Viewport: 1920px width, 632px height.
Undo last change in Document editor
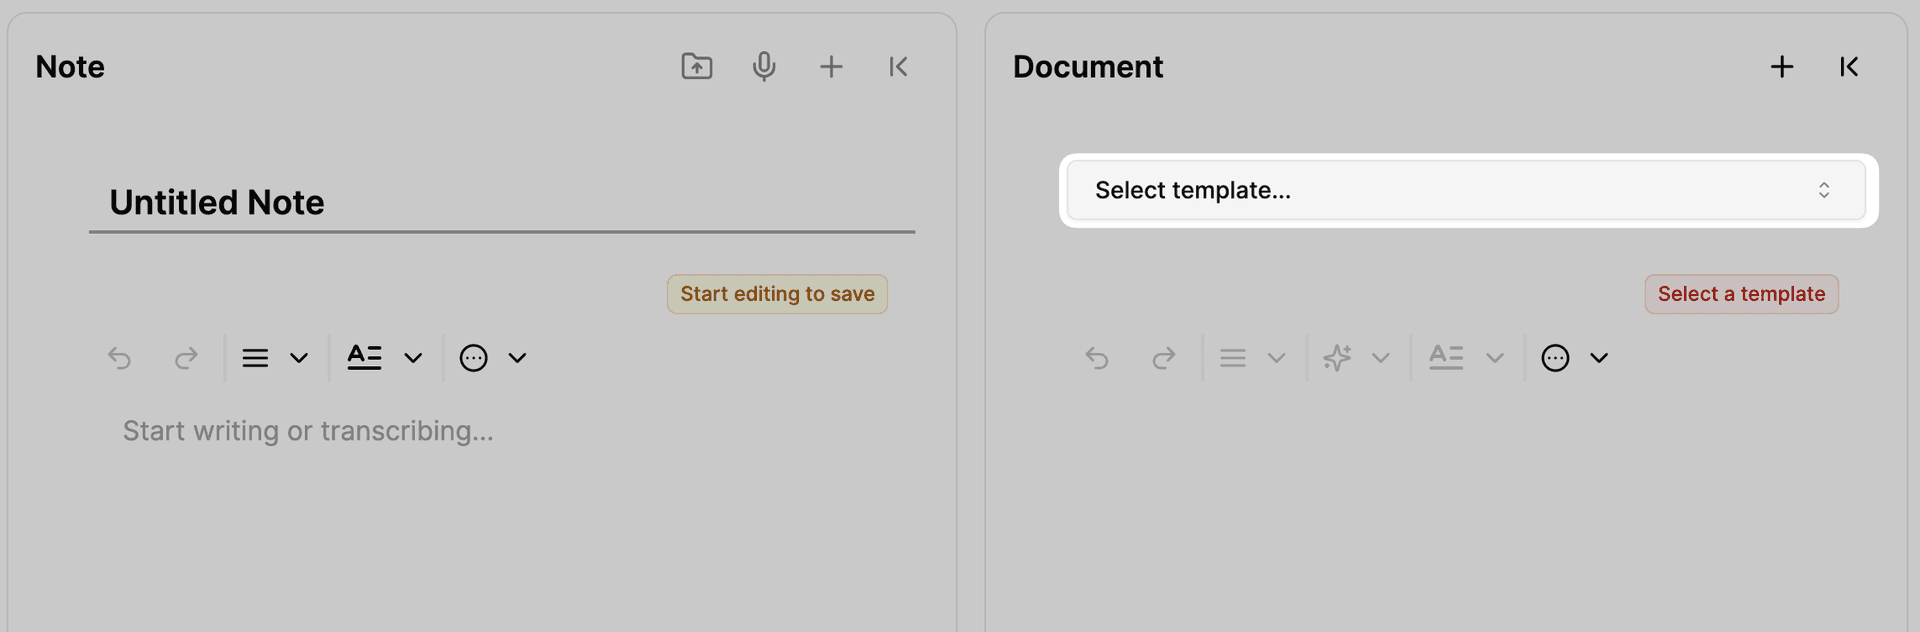coord(1097,358)
